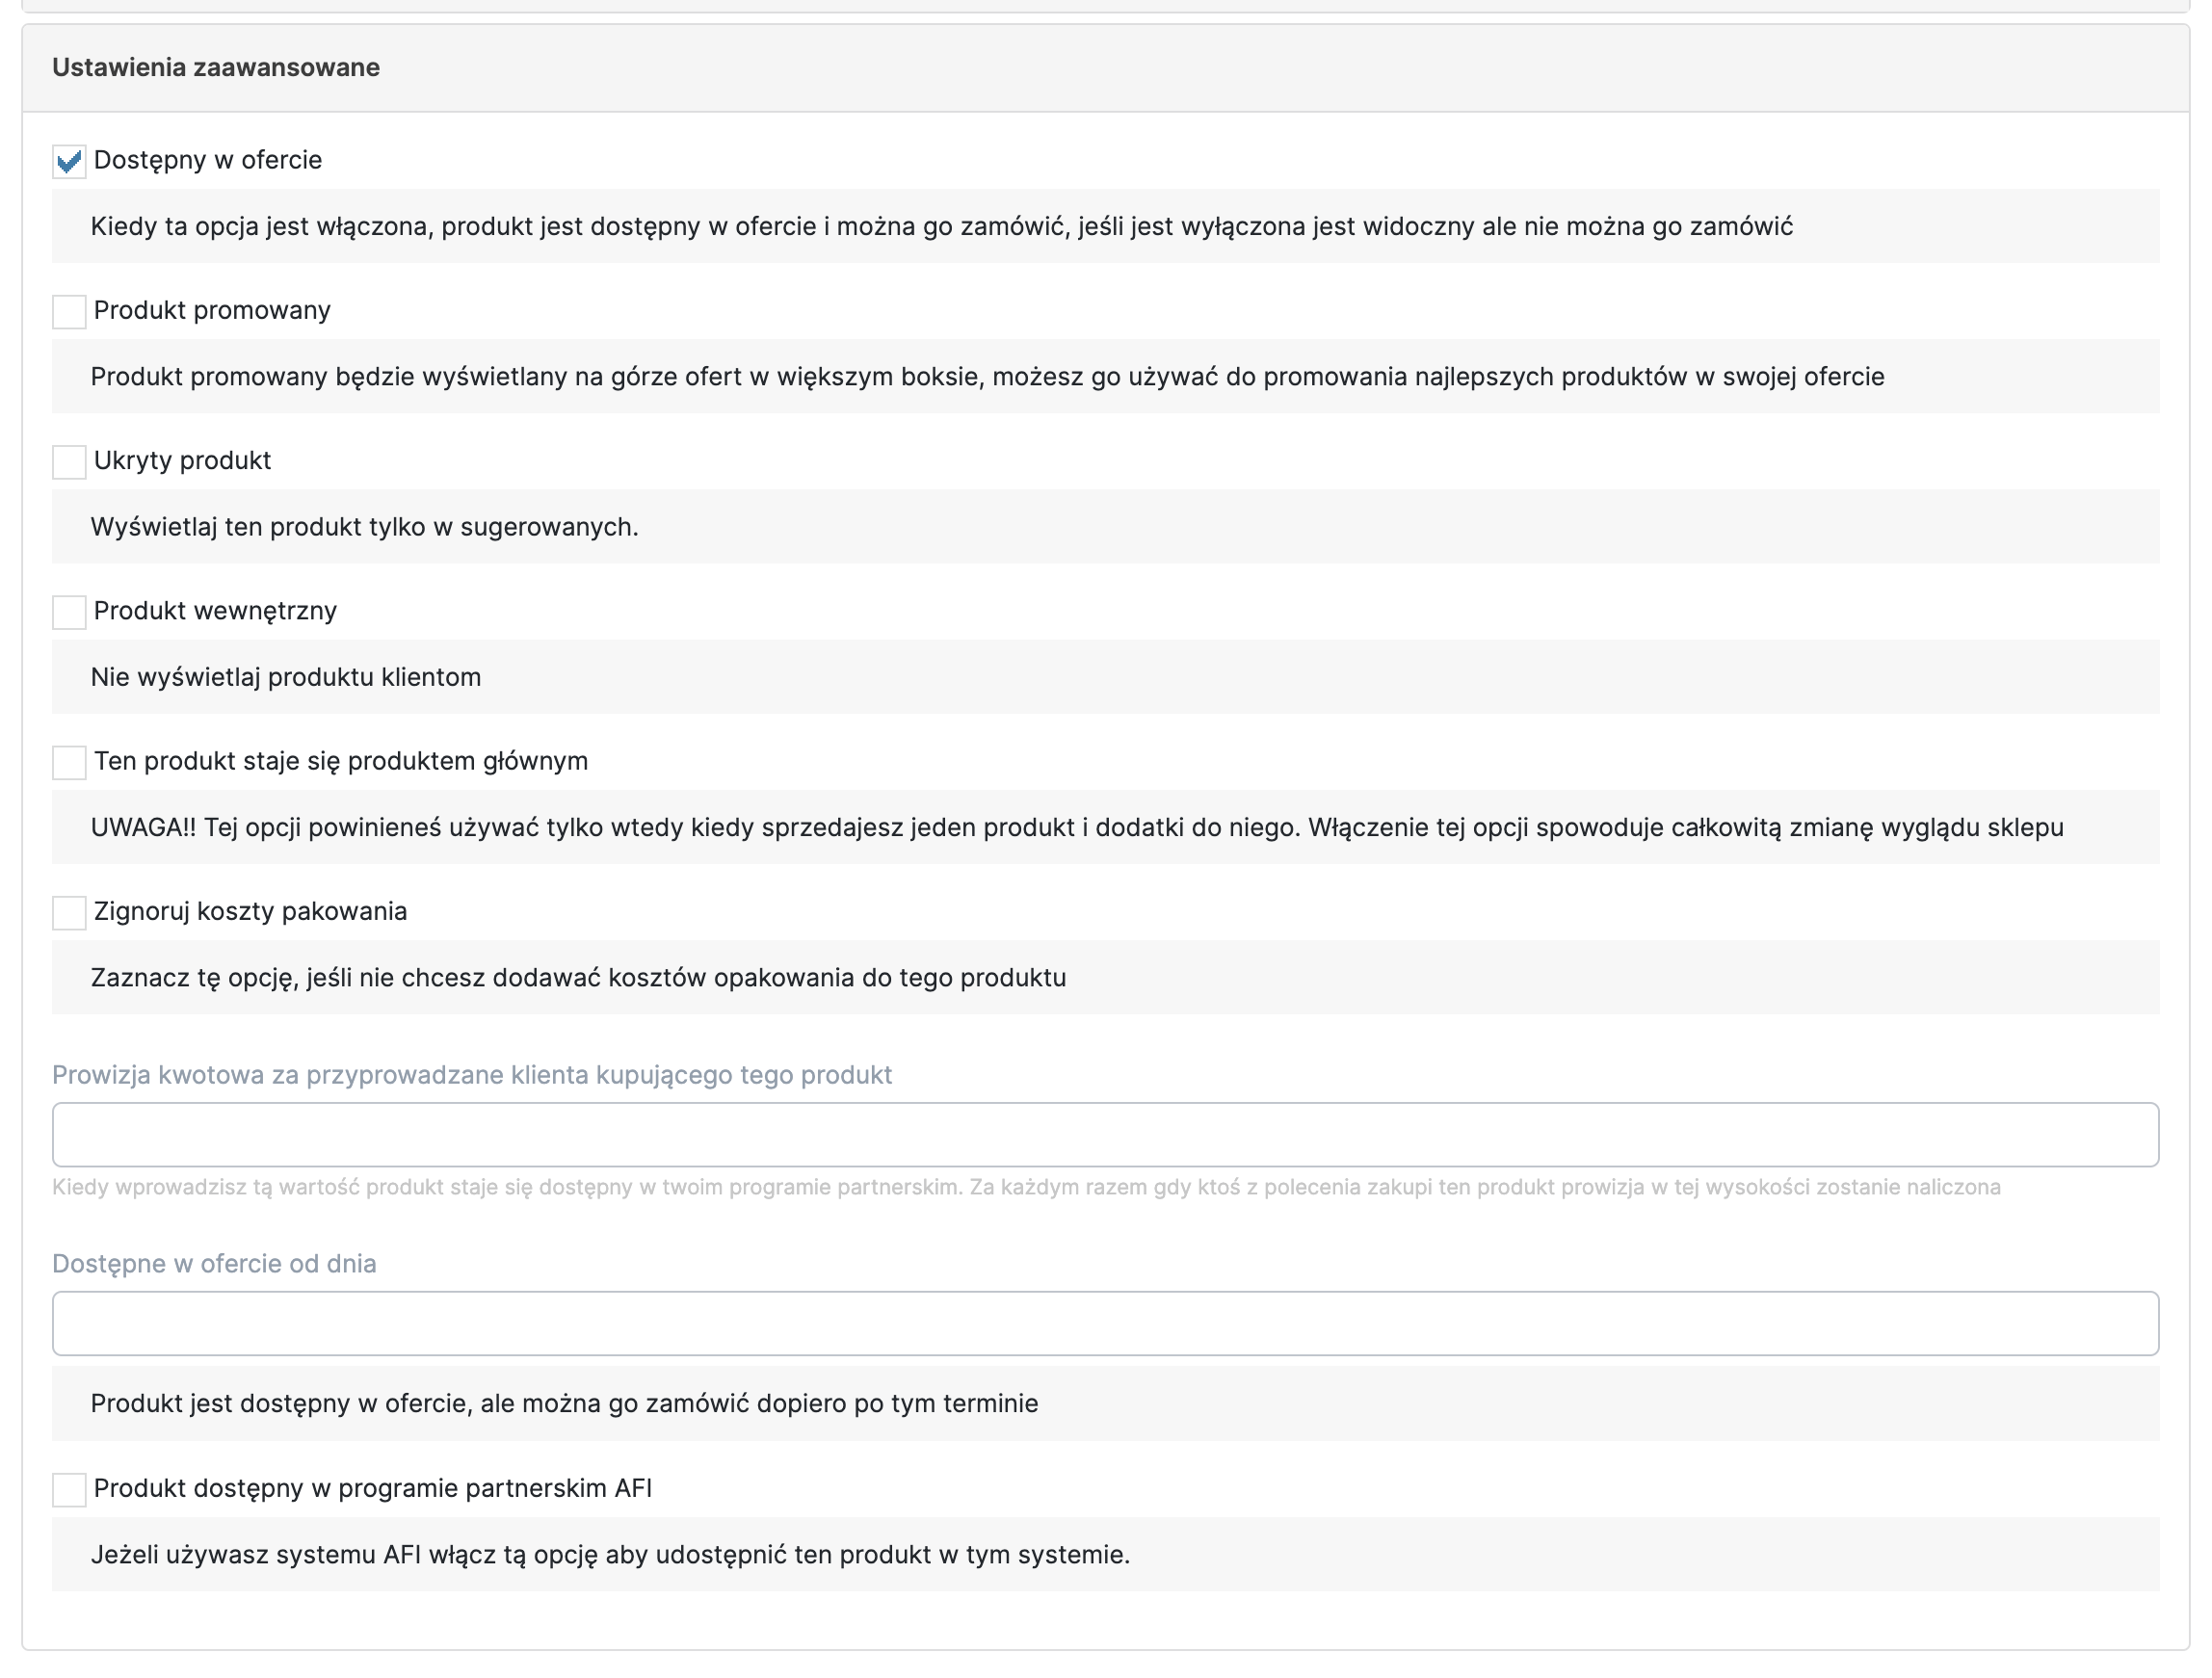Click the 'UWAGA!!' warning description text
Image resolution: width=2212 pixels, height=1678 pixels.
(x=1077, y=828)
